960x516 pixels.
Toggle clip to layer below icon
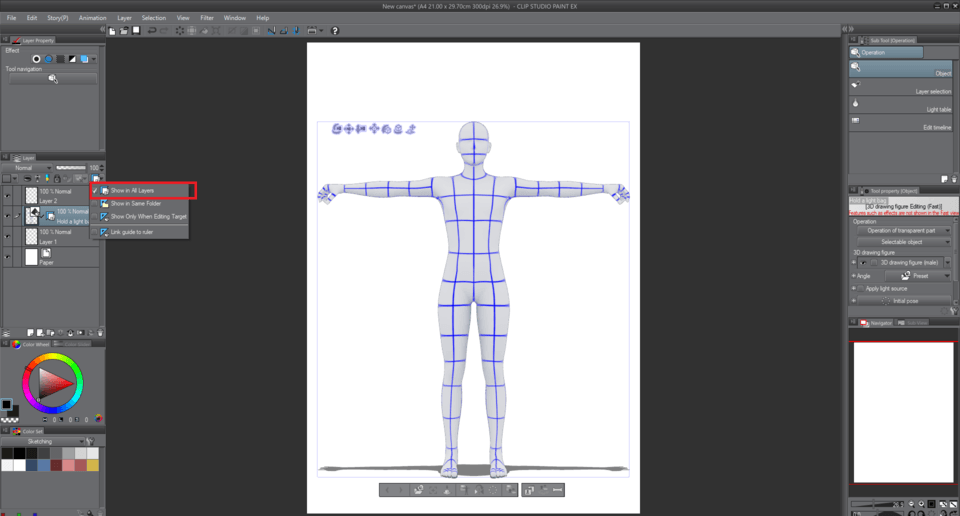[x=28, y=179]
